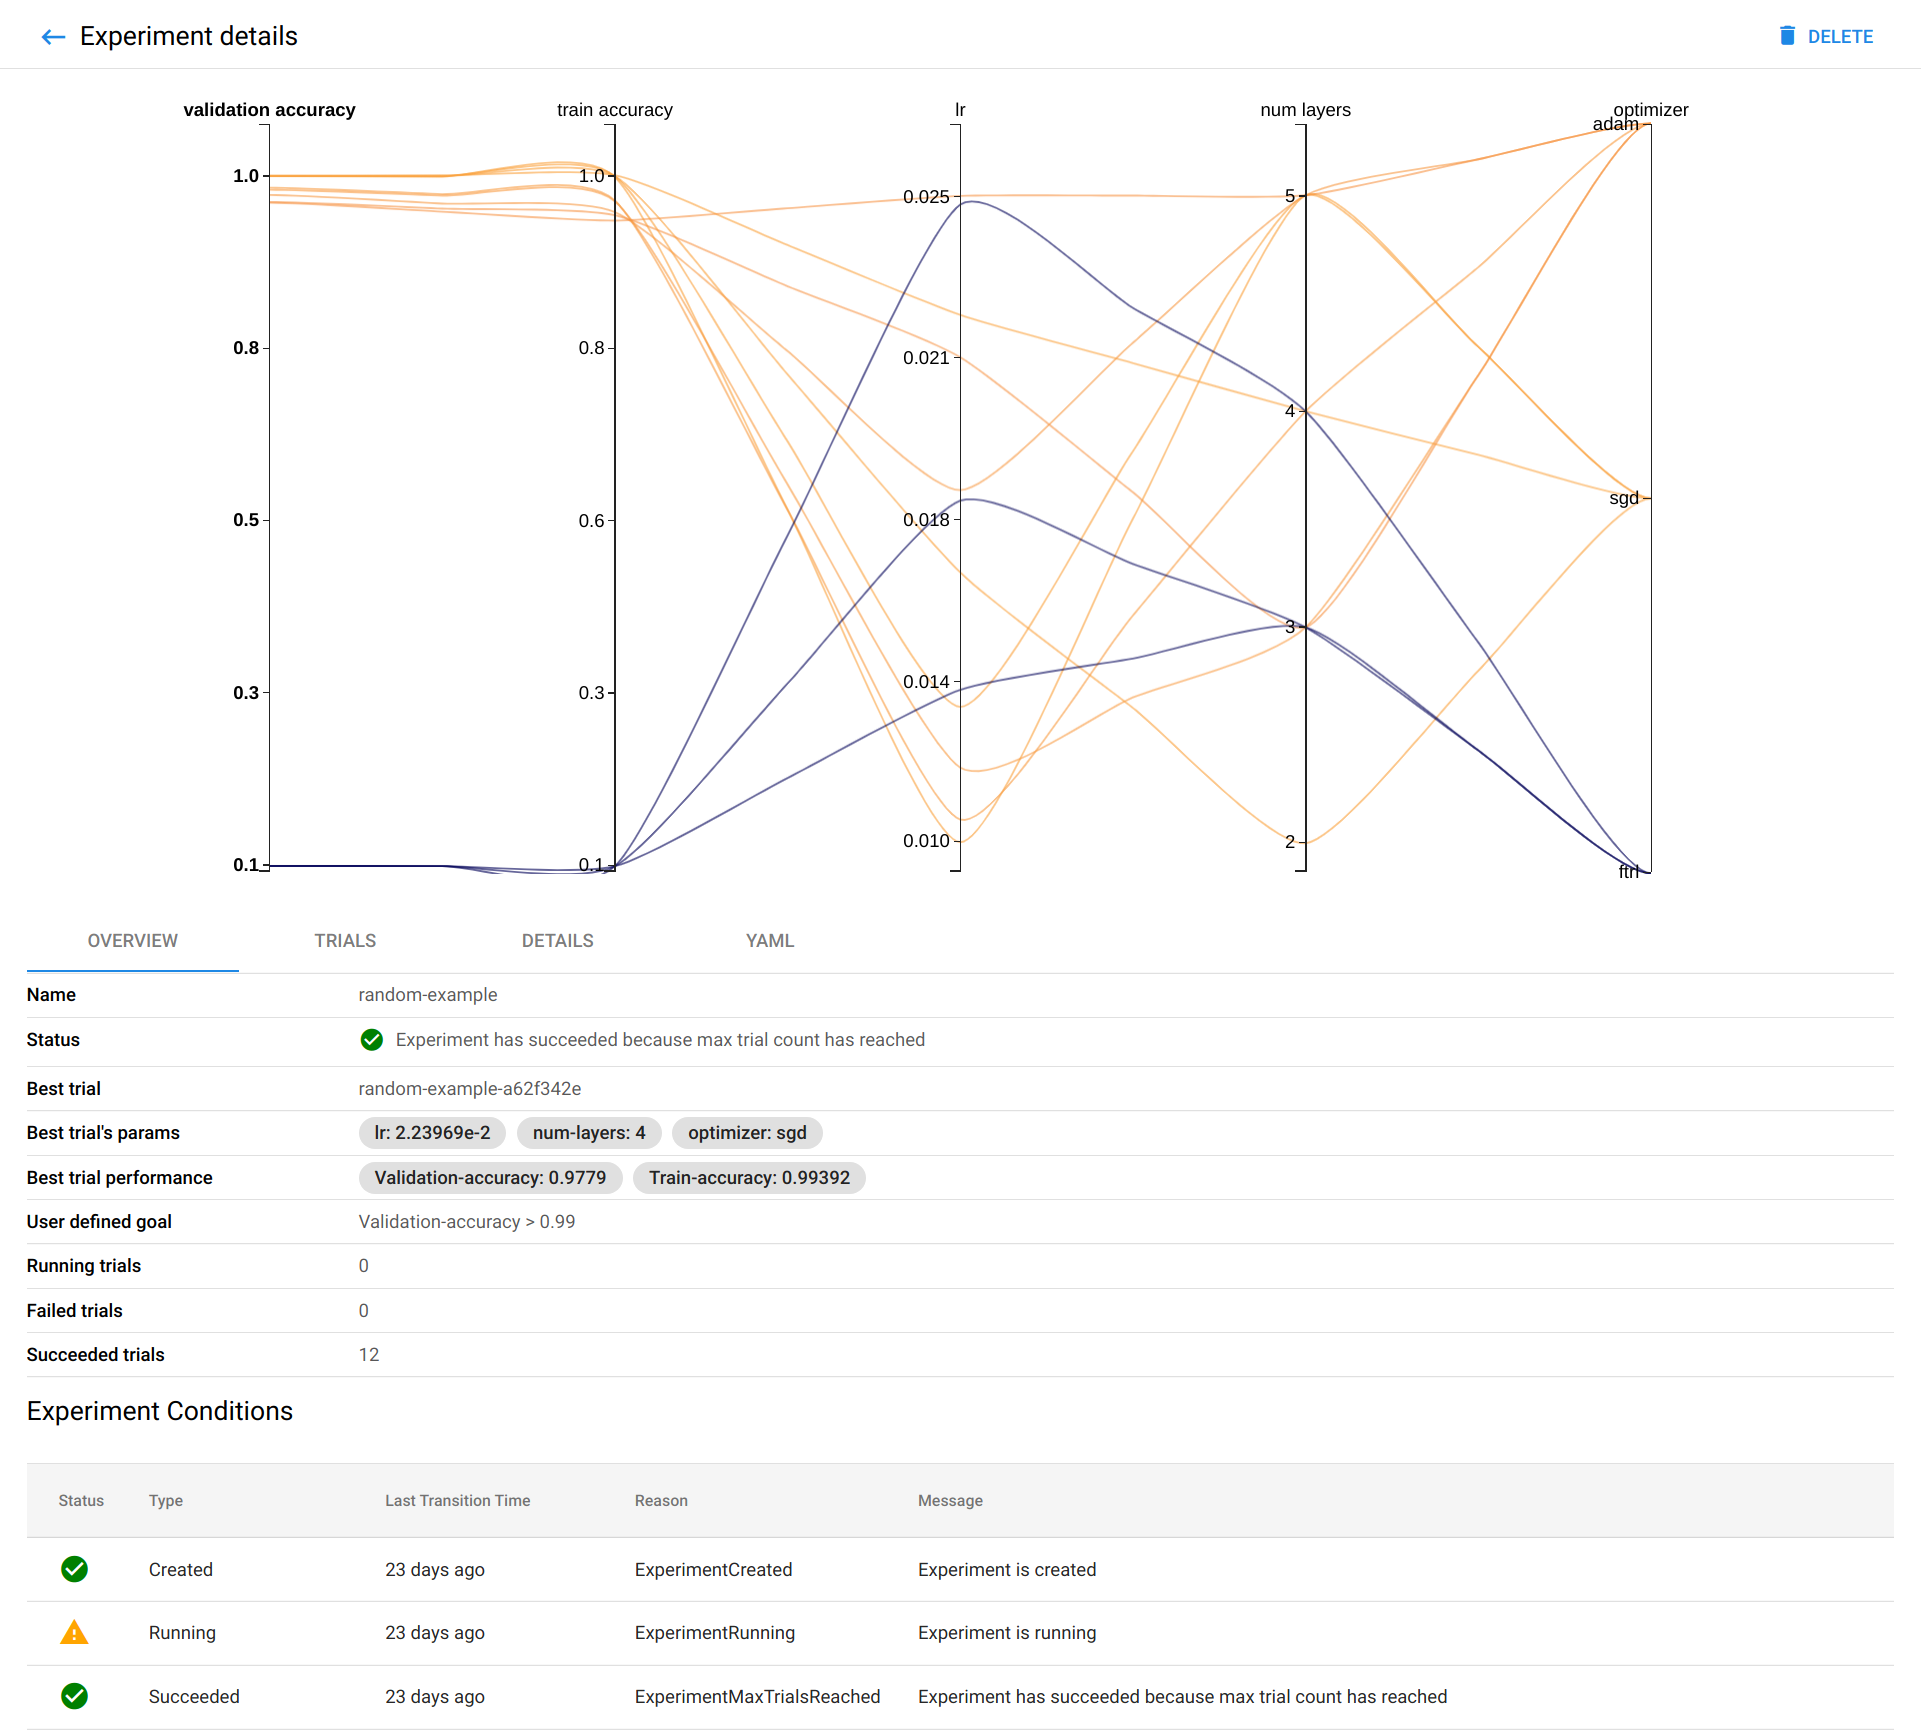Click the green check icon beside Status

(x=372, y=1040)
